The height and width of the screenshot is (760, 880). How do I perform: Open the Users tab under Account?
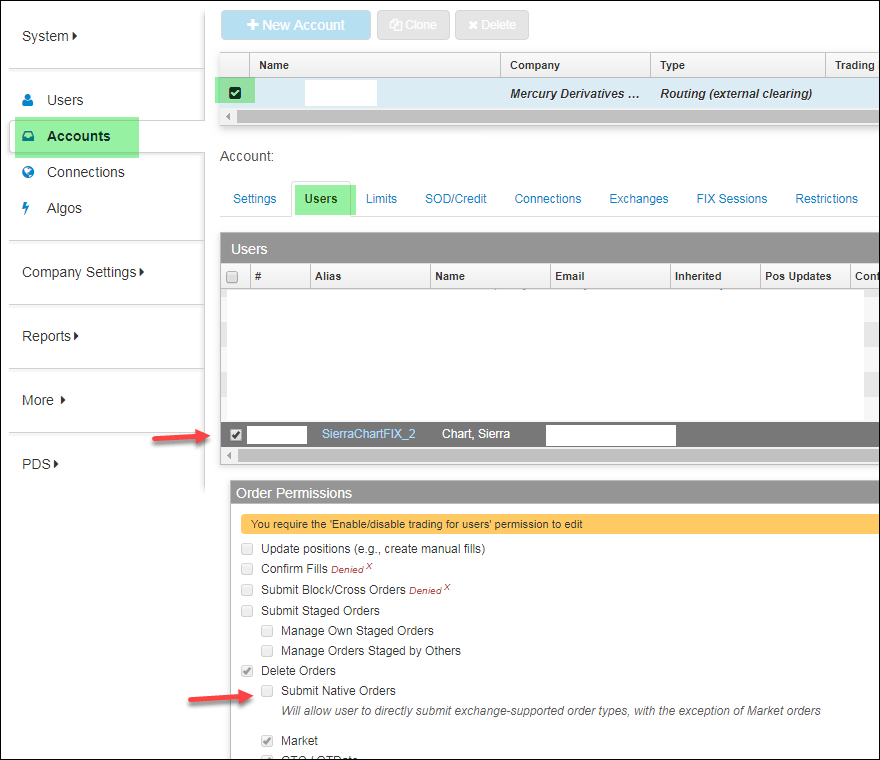[x=321, y=199]
